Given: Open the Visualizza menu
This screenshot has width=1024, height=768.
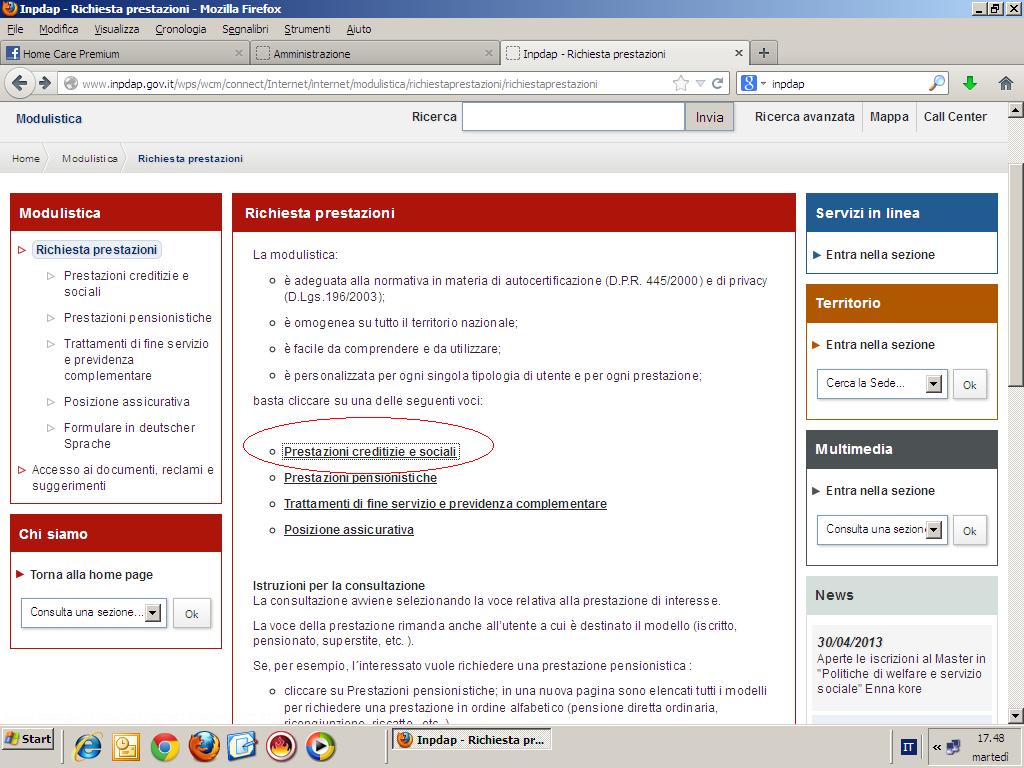Looking at the screenshot, I should pos(116,29).
